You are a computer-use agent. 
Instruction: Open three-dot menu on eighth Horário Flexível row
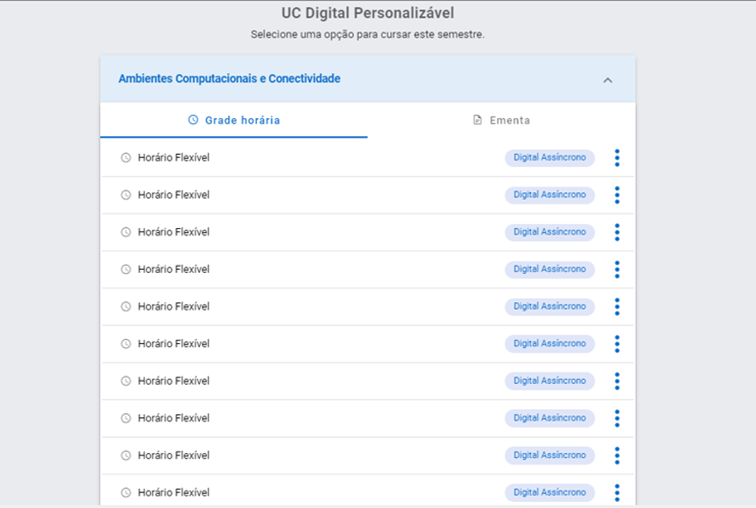coord(617,418)
